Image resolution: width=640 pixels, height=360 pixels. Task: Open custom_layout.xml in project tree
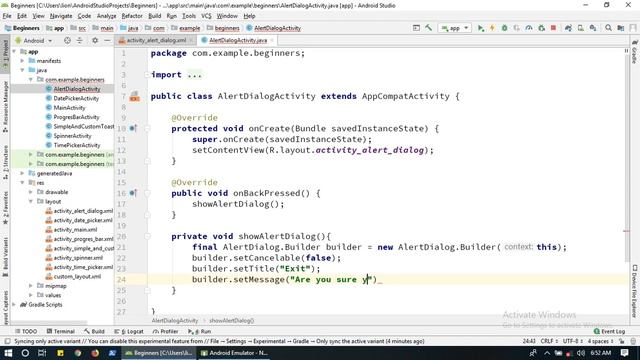pyautogui.click(x=77, y=276)
